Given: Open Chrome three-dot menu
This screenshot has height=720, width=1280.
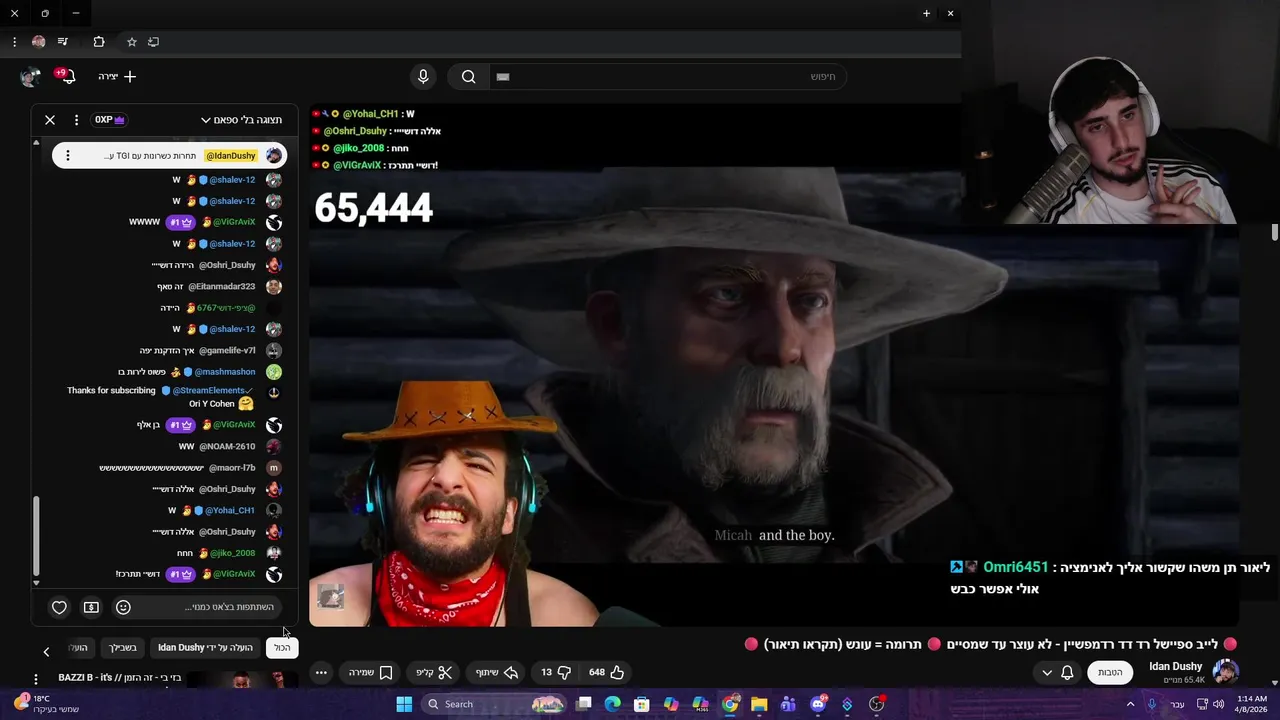Looking at the screenshot, I should coord(14,42).
